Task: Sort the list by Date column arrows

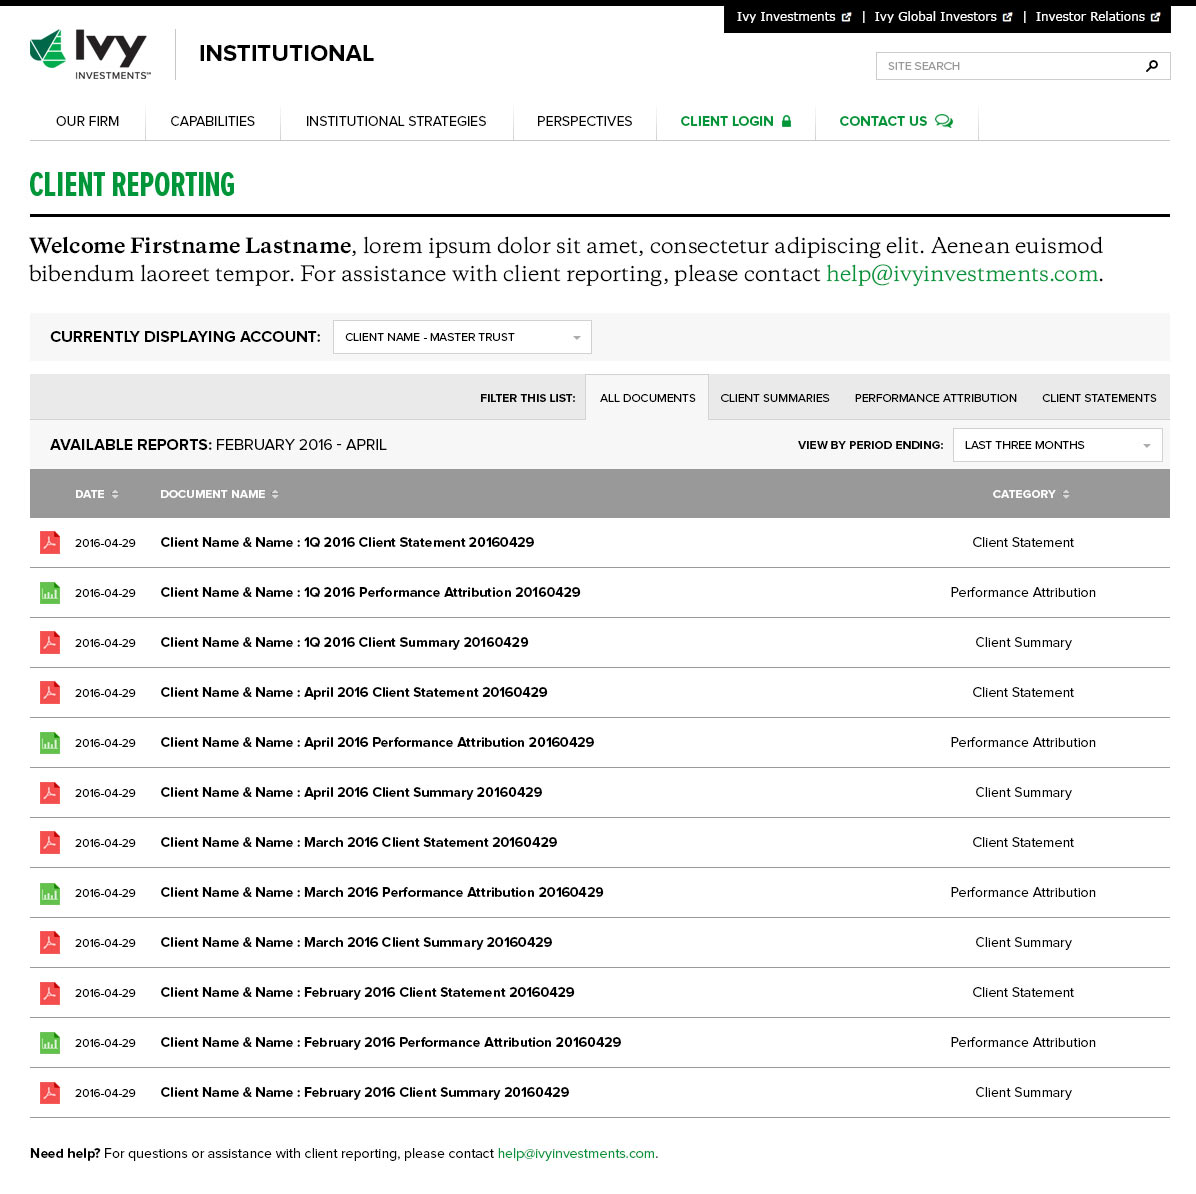Action: click(x=115, y=494)
